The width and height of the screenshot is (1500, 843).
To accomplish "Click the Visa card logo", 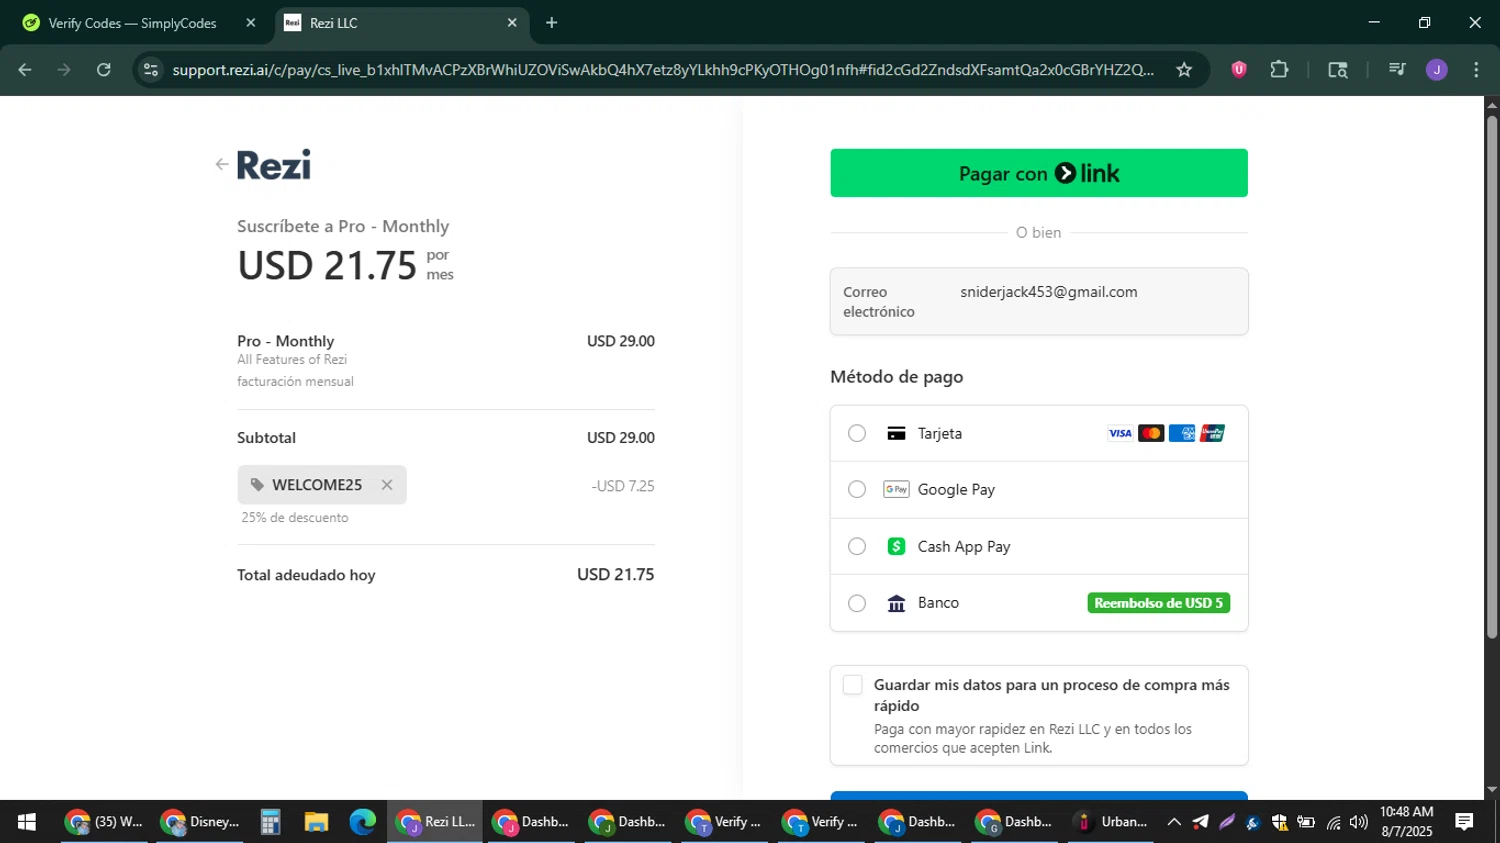I will point(1120,433).
